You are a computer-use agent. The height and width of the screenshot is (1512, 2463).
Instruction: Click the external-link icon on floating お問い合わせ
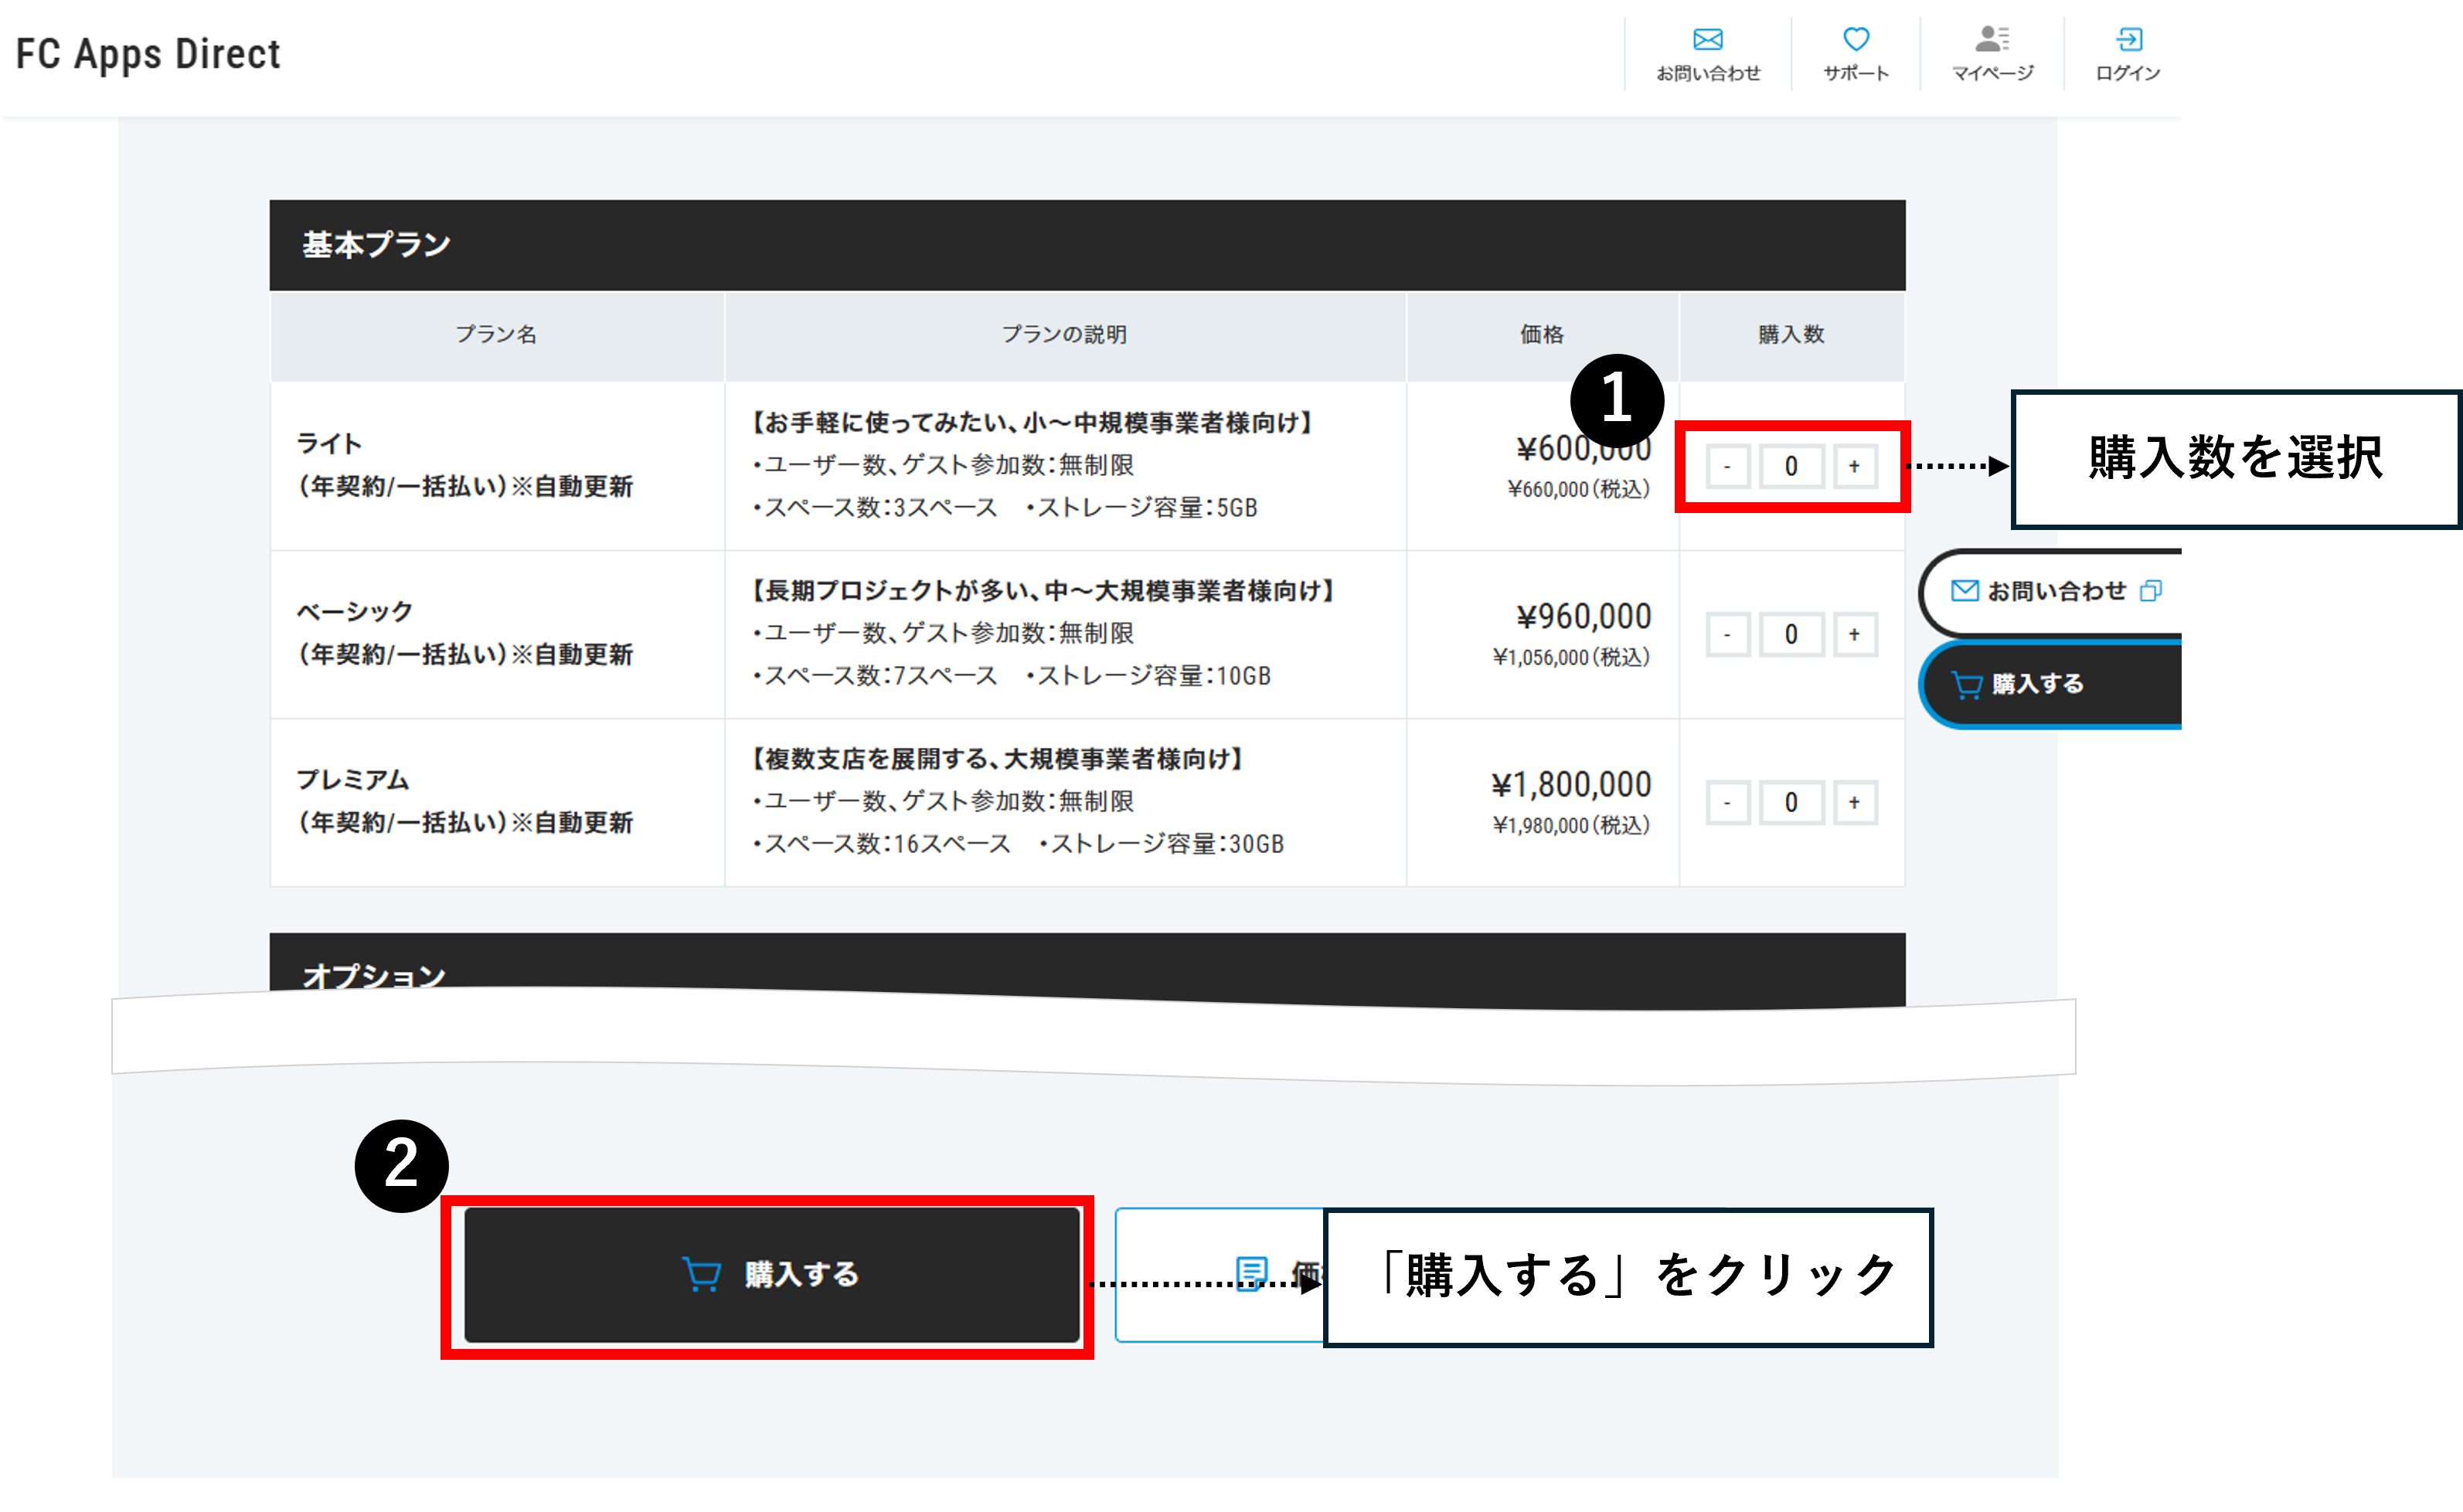(x=2150, y=591)
